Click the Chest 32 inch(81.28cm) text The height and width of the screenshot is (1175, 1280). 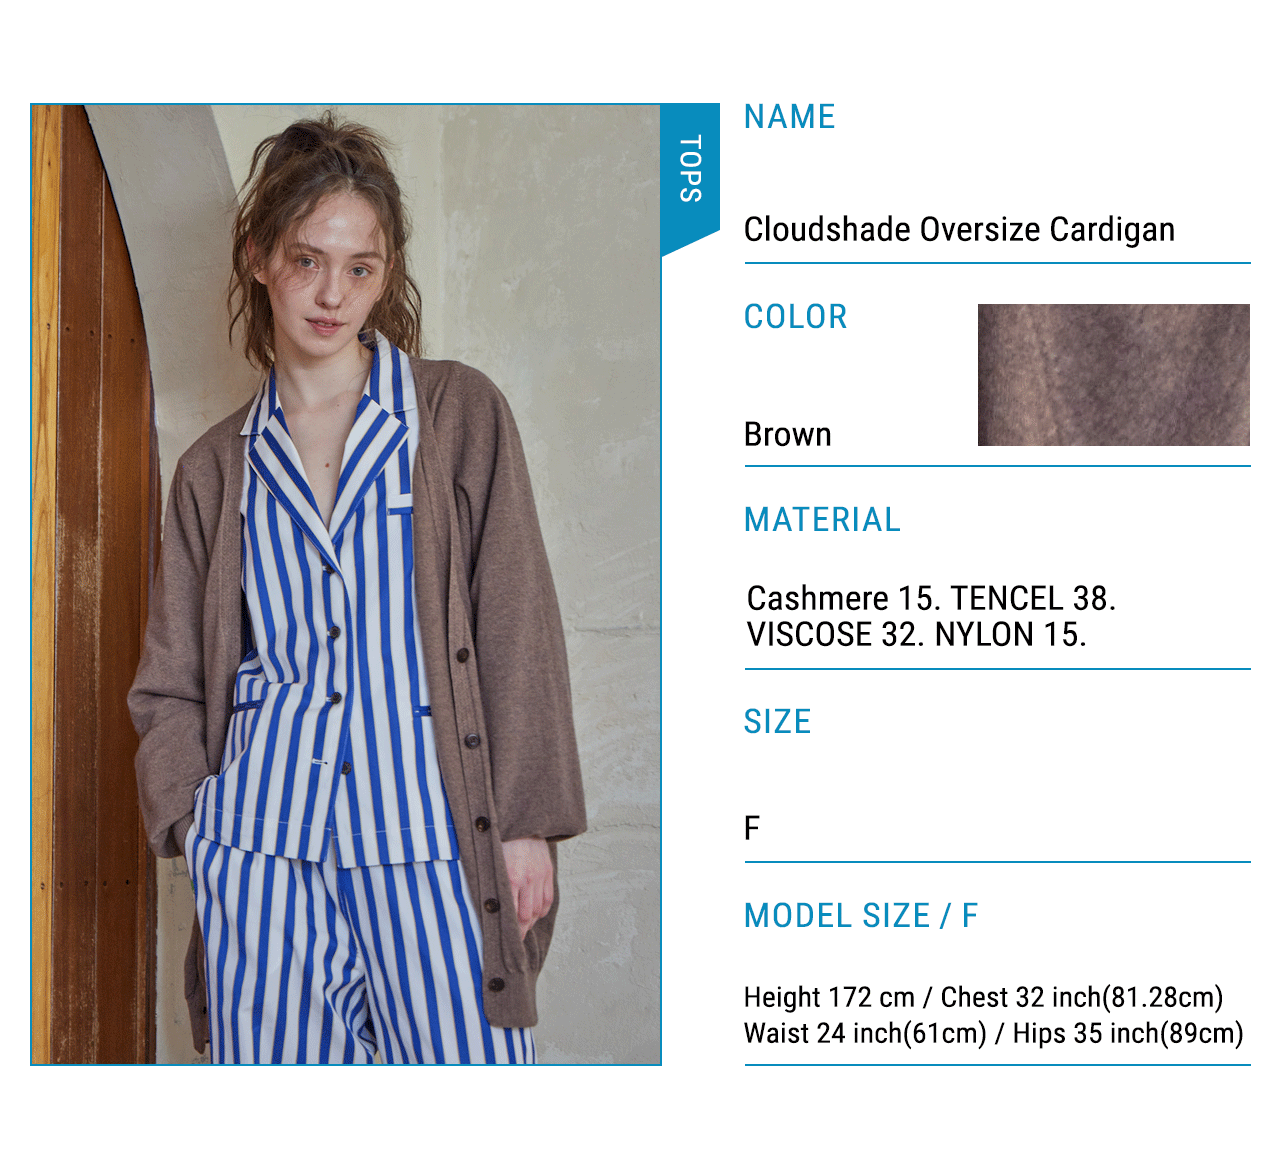1082,998
